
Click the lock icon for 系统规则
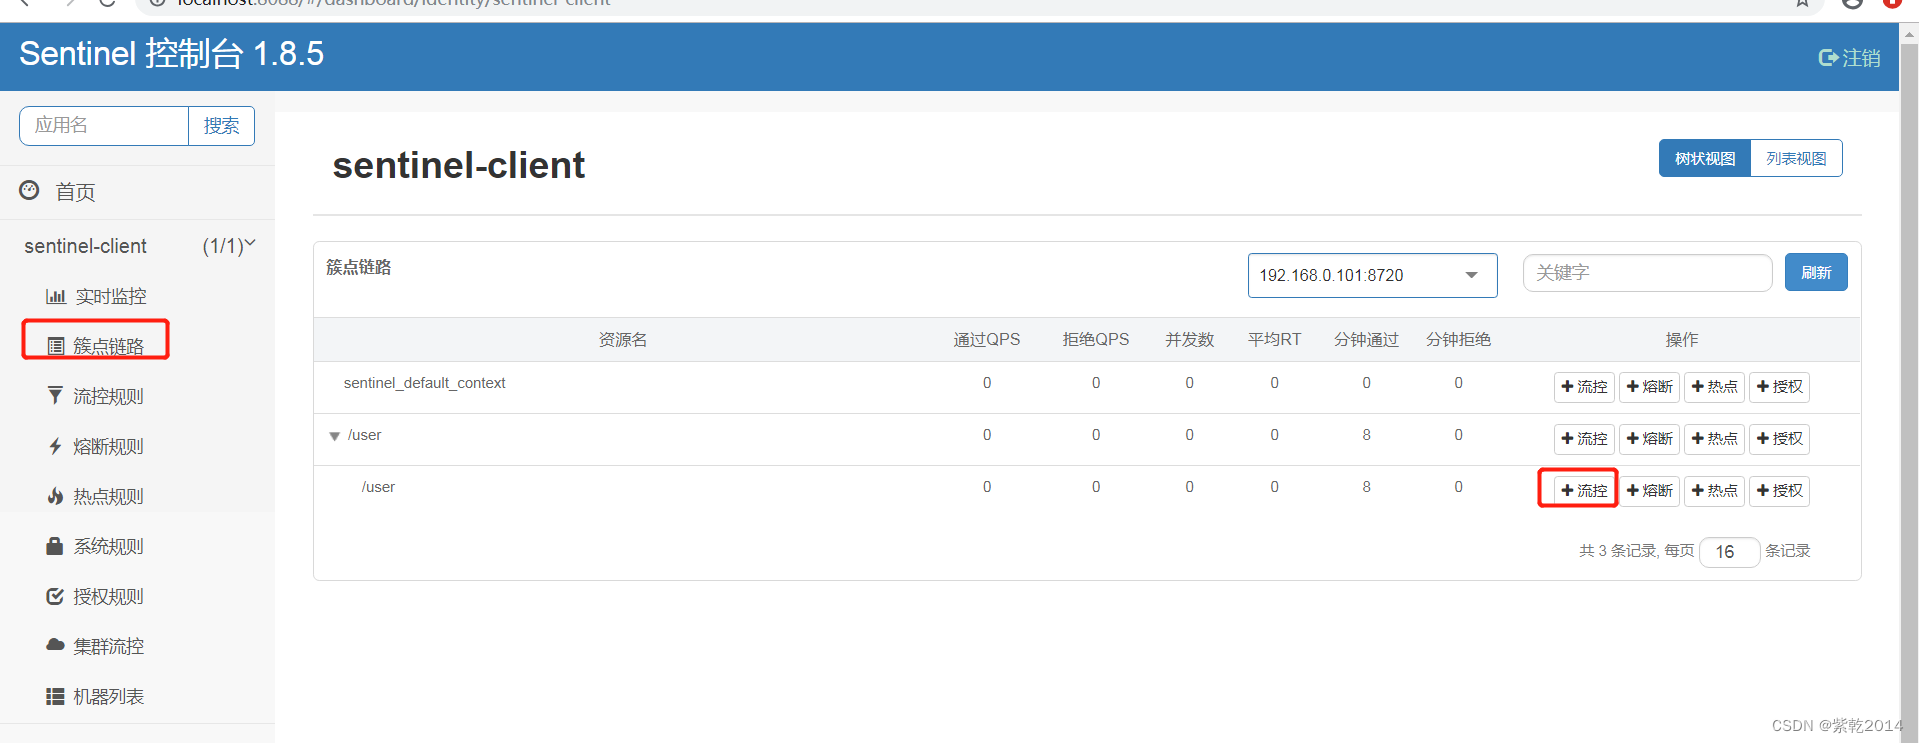(55, 546)
